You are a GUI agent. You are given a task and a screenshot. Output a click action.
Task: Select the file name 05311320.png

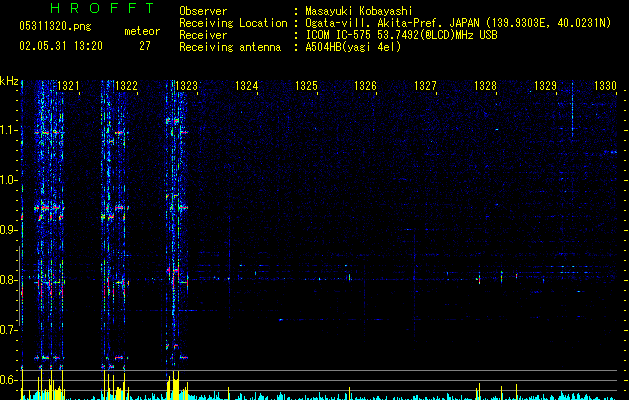[55, 26]
